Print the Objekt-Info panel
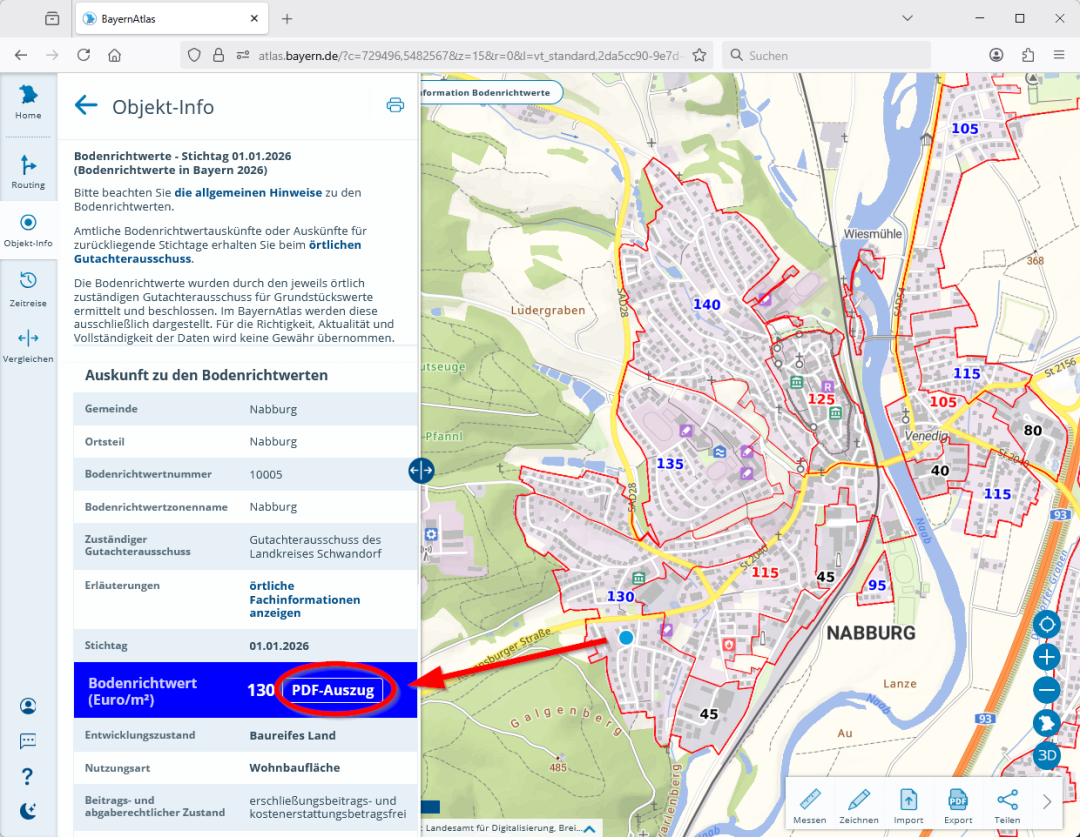 coord(395,105)
